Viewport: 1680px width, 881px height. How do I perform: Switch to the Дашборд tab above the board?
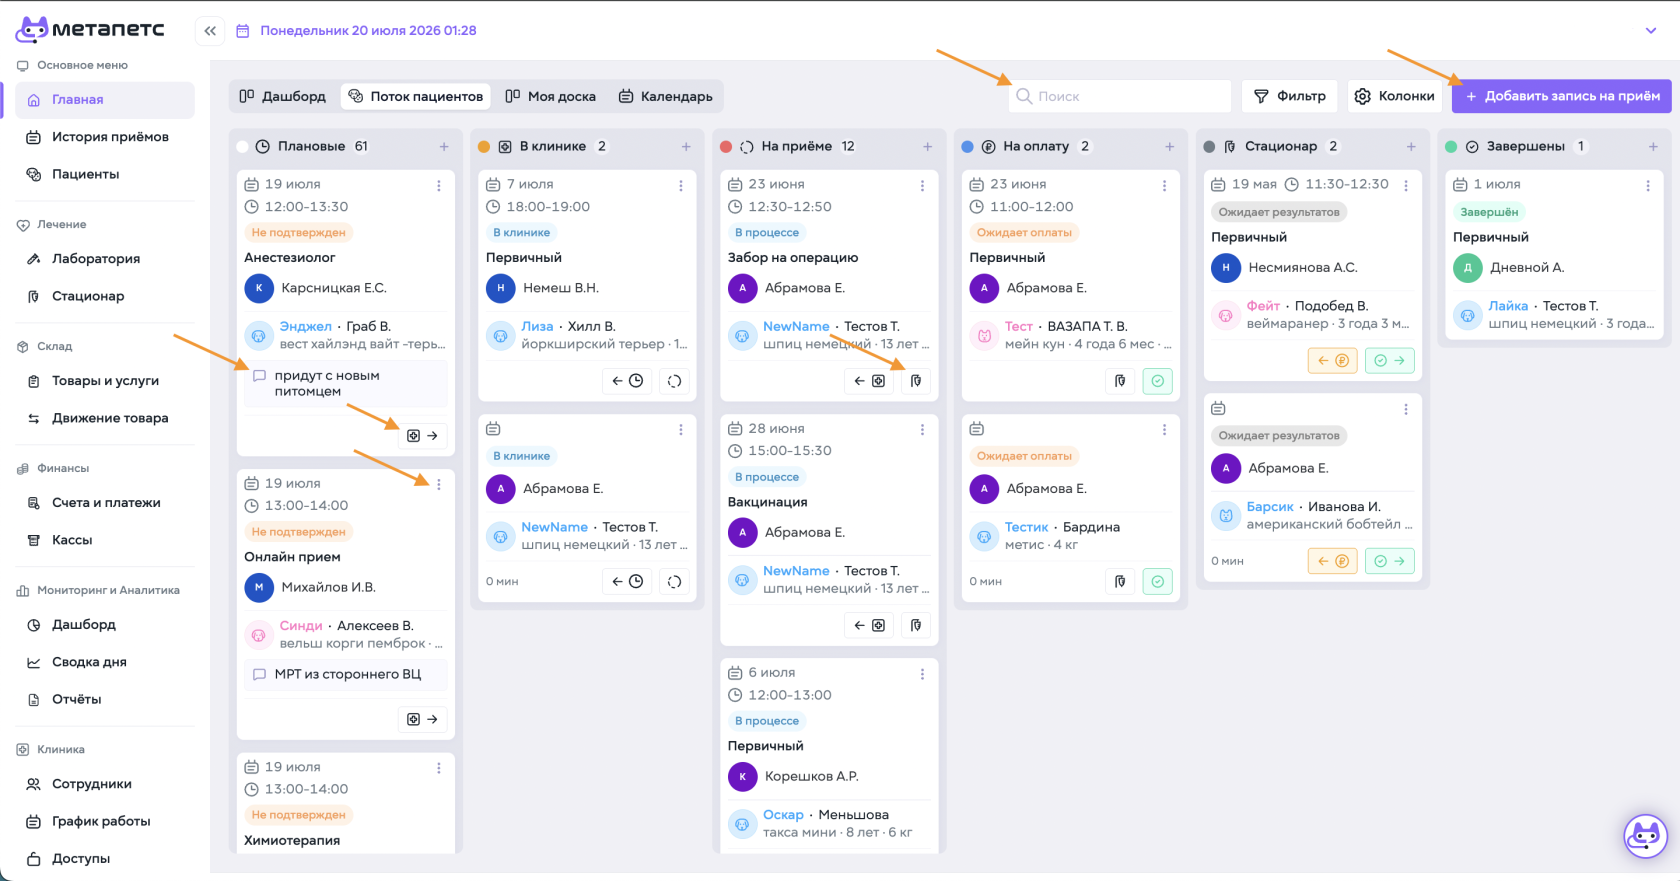(283, 96)
